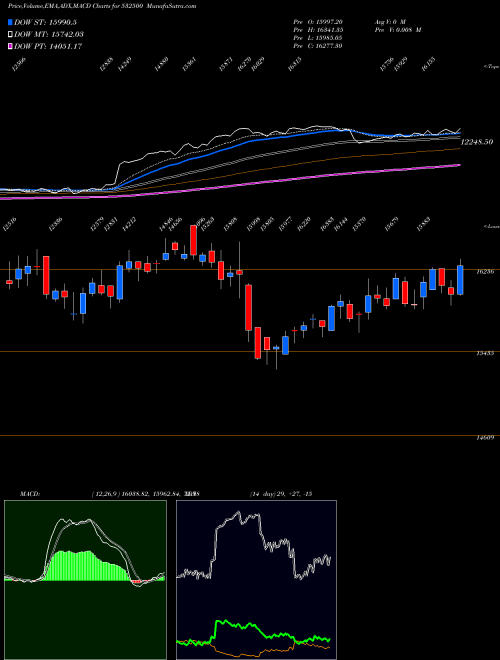Viewport: 500px width, 660px height.
Task: Select the 'DOW PT: 14051.17' legend text
Action: 48,46
